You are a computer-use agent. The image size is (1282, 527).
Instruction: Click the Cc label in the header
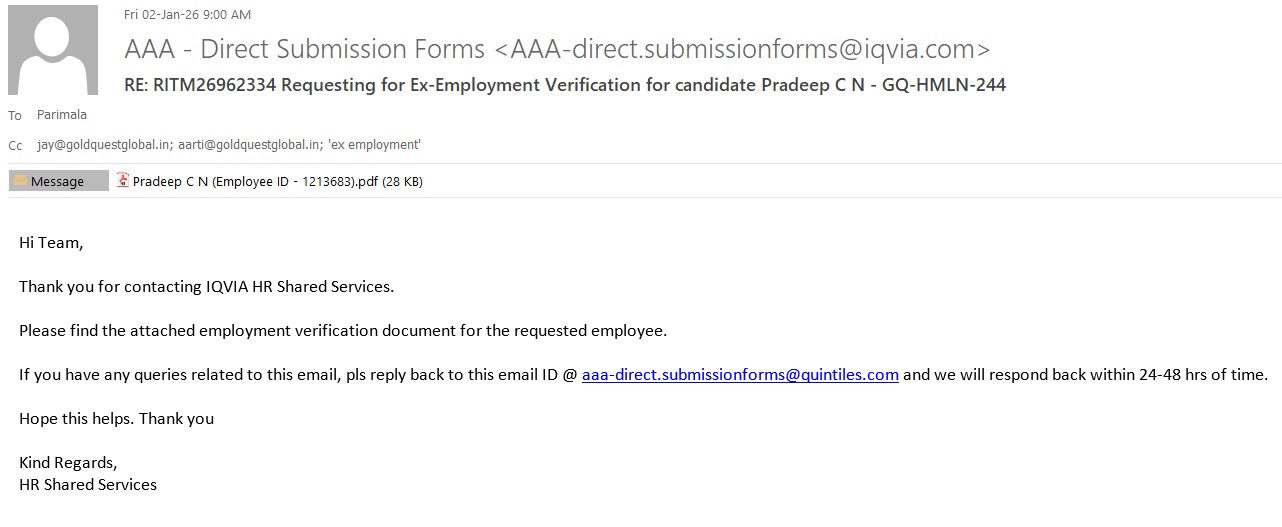click(x=15, y=146)
